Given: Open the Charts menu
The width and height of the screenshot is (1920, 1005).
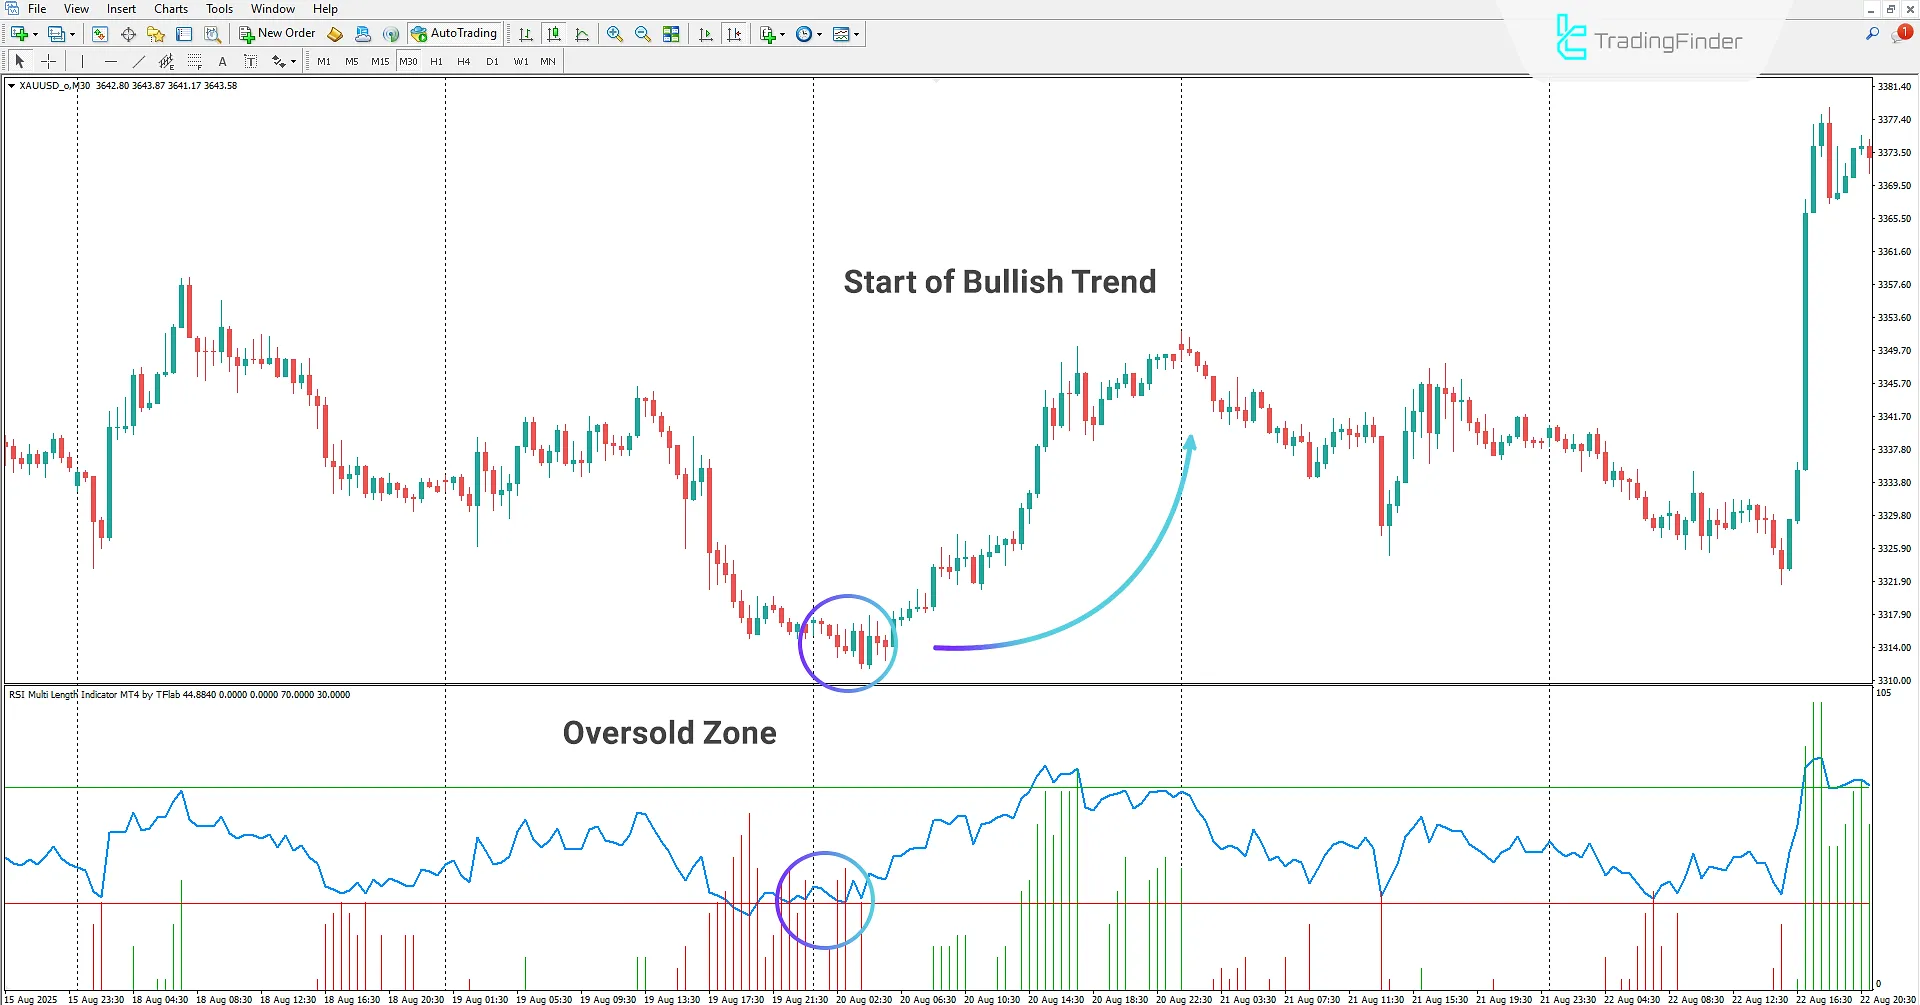Looking at the screenshot, I should tap(170, 8).
